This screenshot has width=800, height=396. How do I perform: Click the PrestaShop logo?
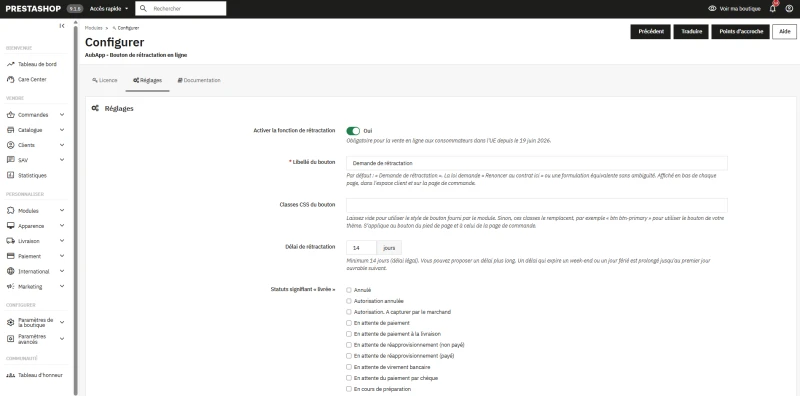(x=33, y=9)
